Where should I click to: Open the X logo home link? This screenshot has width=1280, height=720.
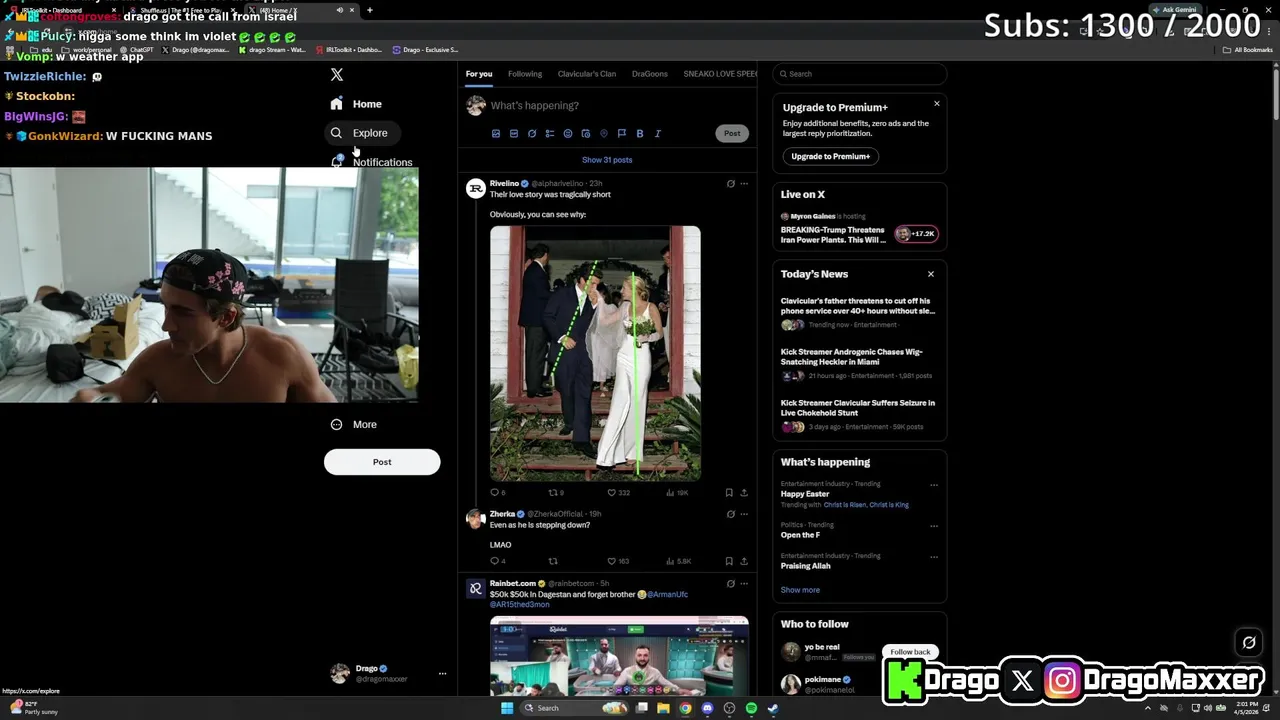(337, 75)
